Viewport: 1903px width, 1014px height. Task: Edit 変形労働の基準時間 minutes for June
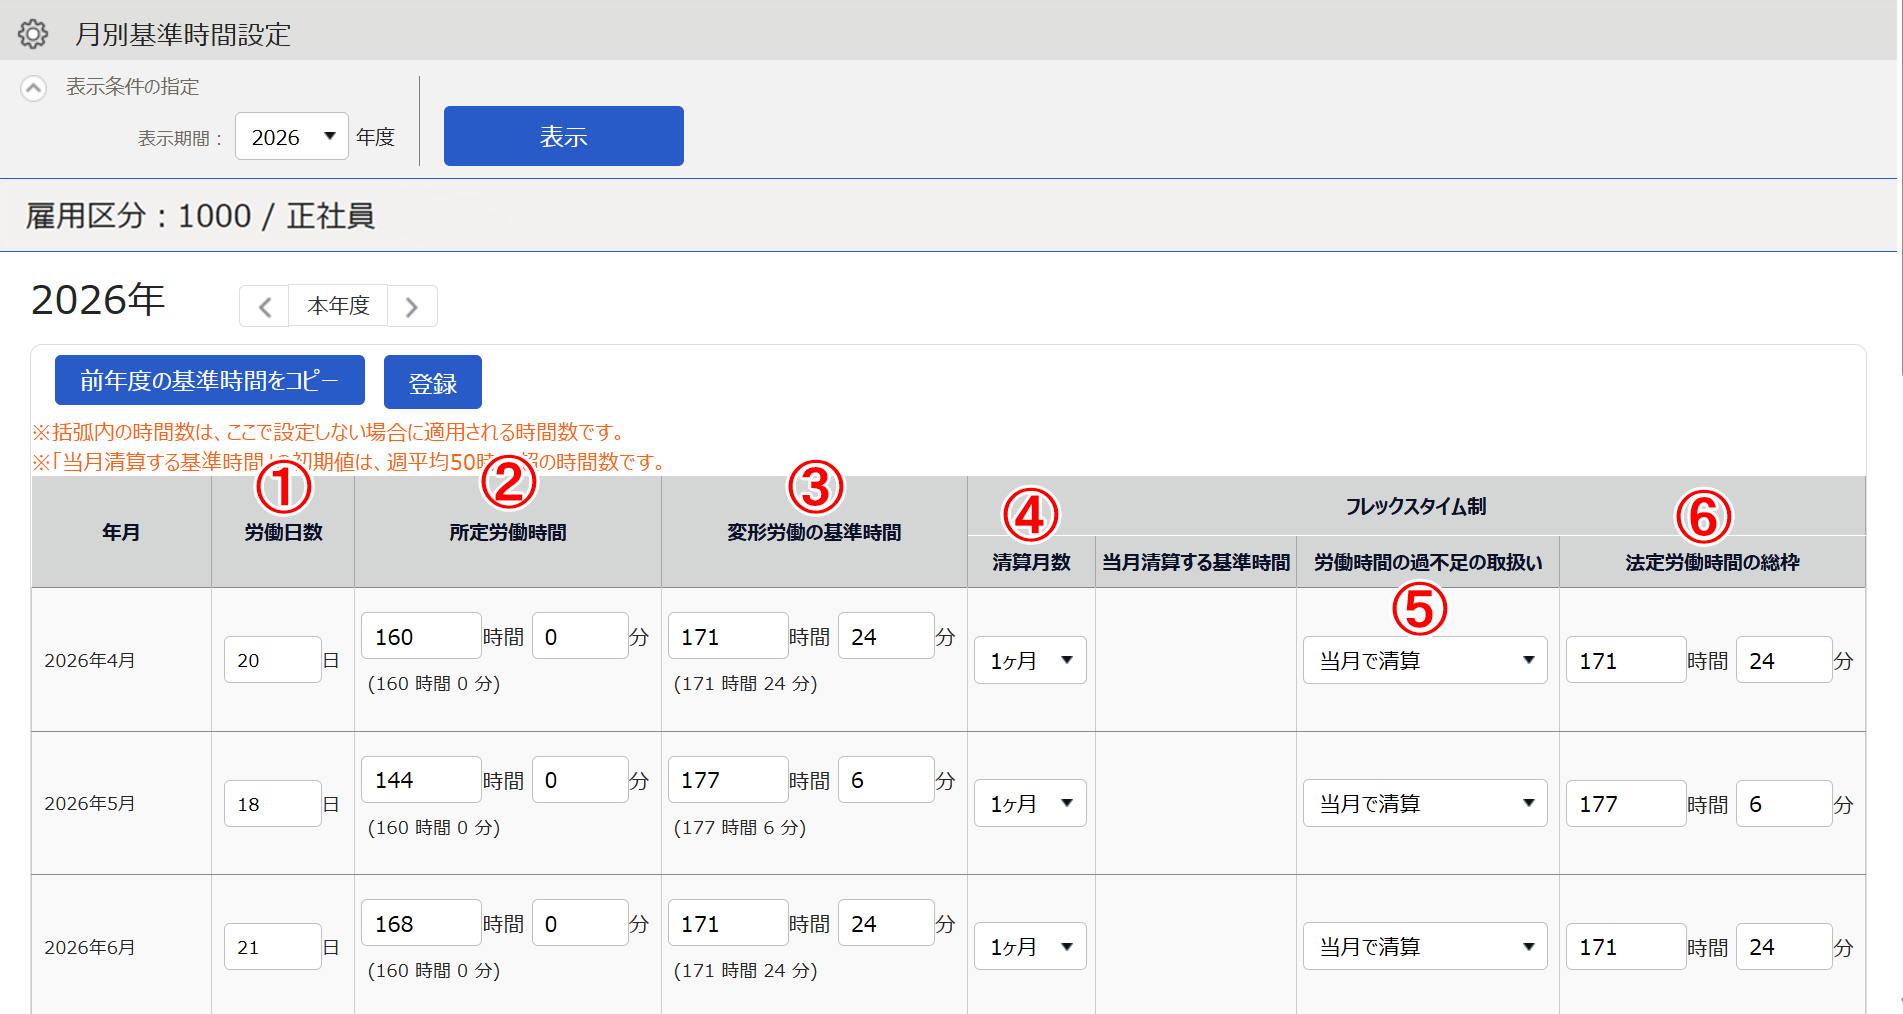coord(886,923)
